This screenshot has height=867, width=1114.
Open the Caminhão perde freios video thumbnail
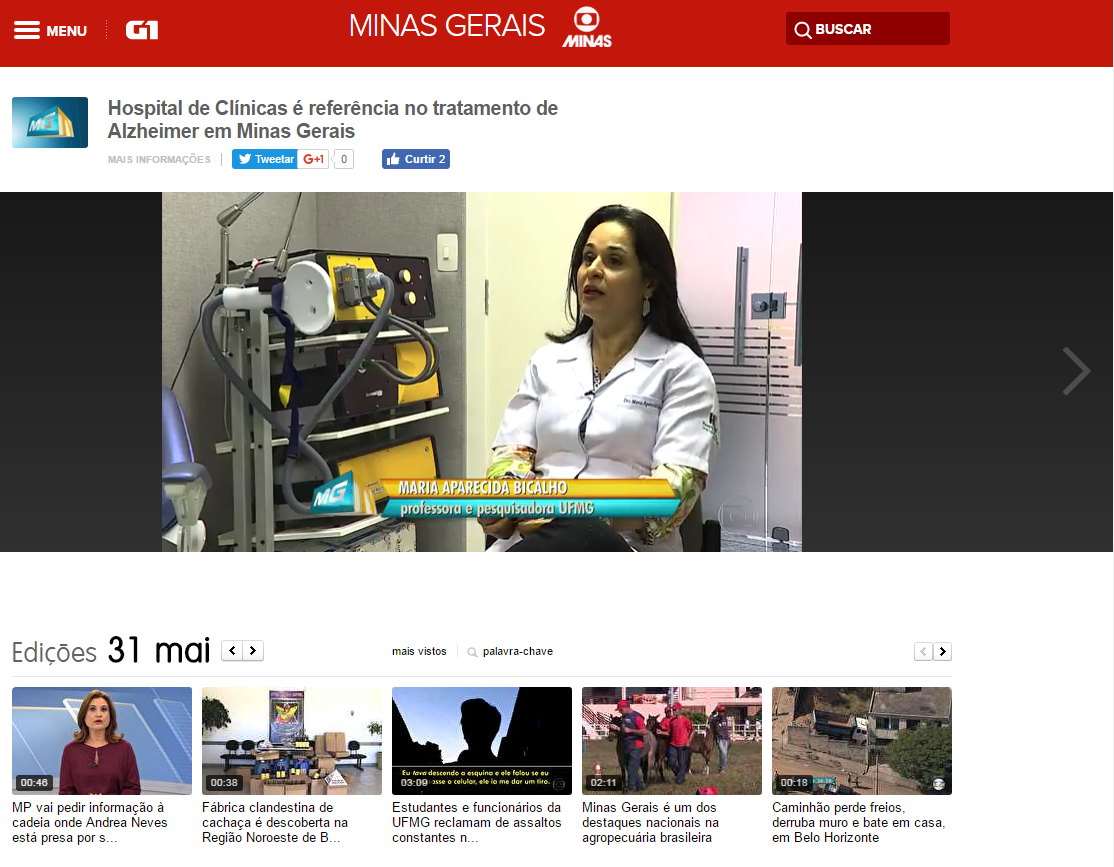pos(862,741)
